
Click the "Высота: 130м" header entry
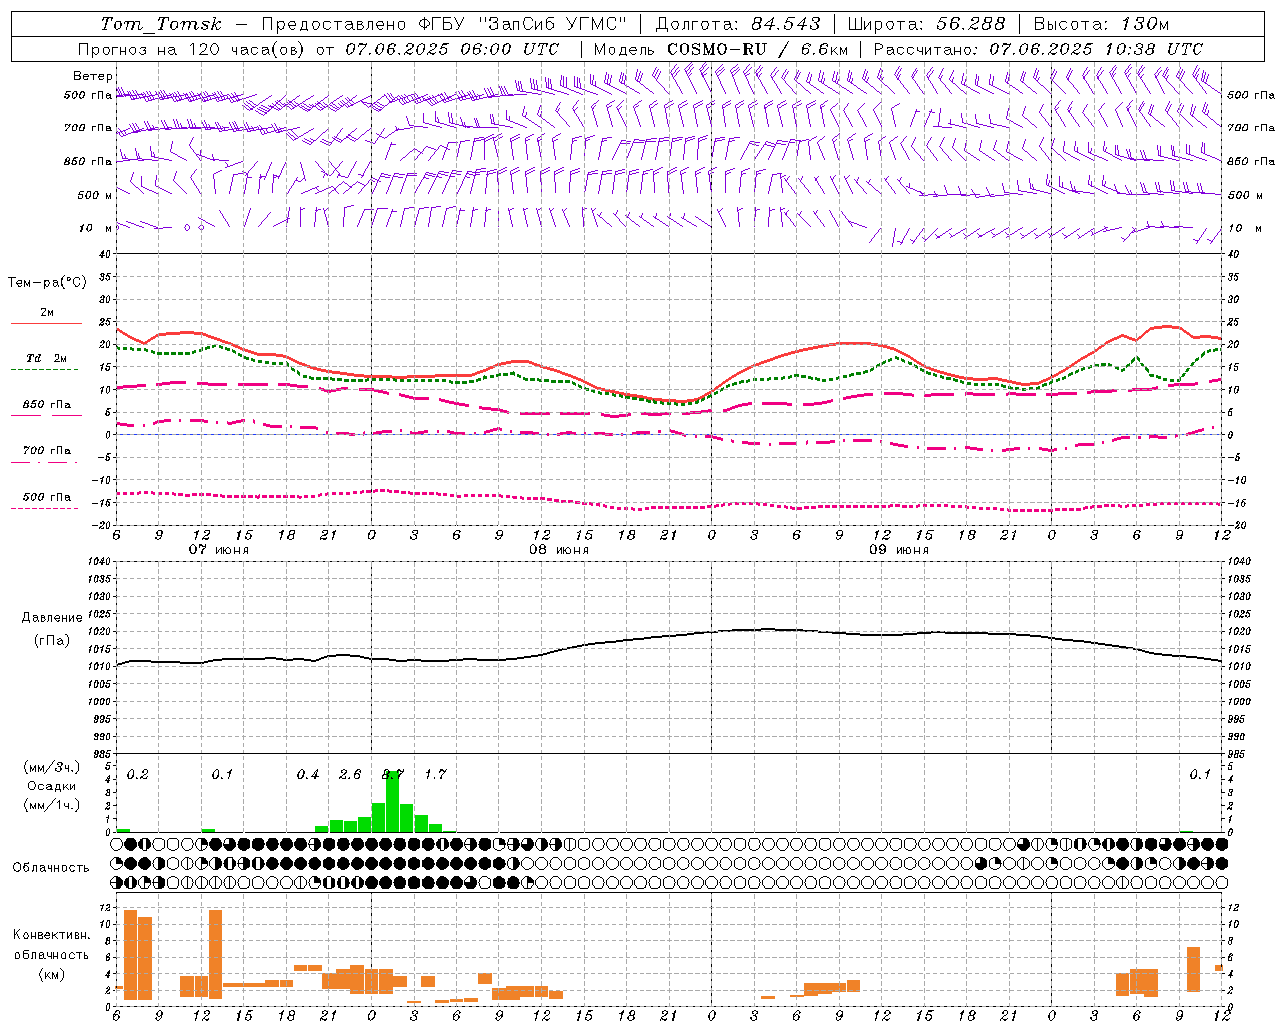click(x=1101, y=24)
